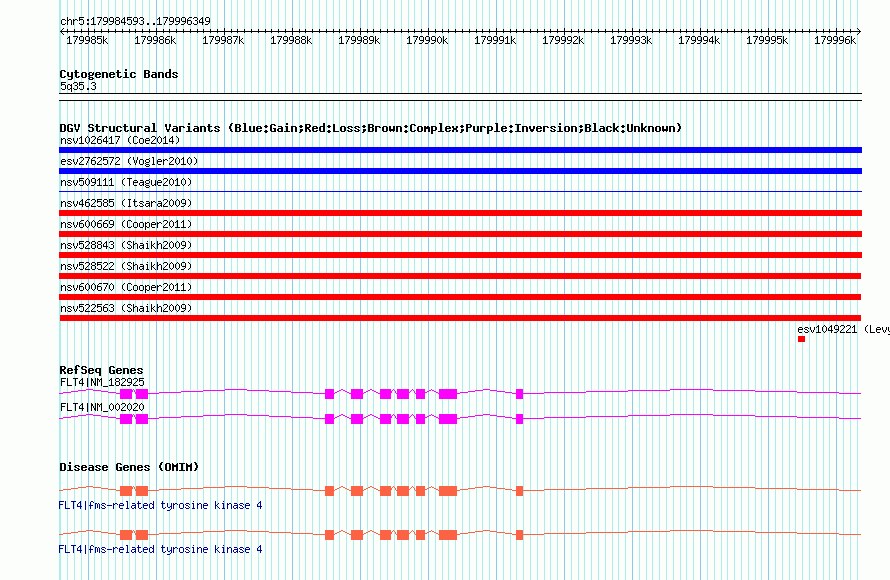This screenshot has width=890, height=580.
Task: Click the blue gain bar under esv2762572
Action: click(460, 171)
